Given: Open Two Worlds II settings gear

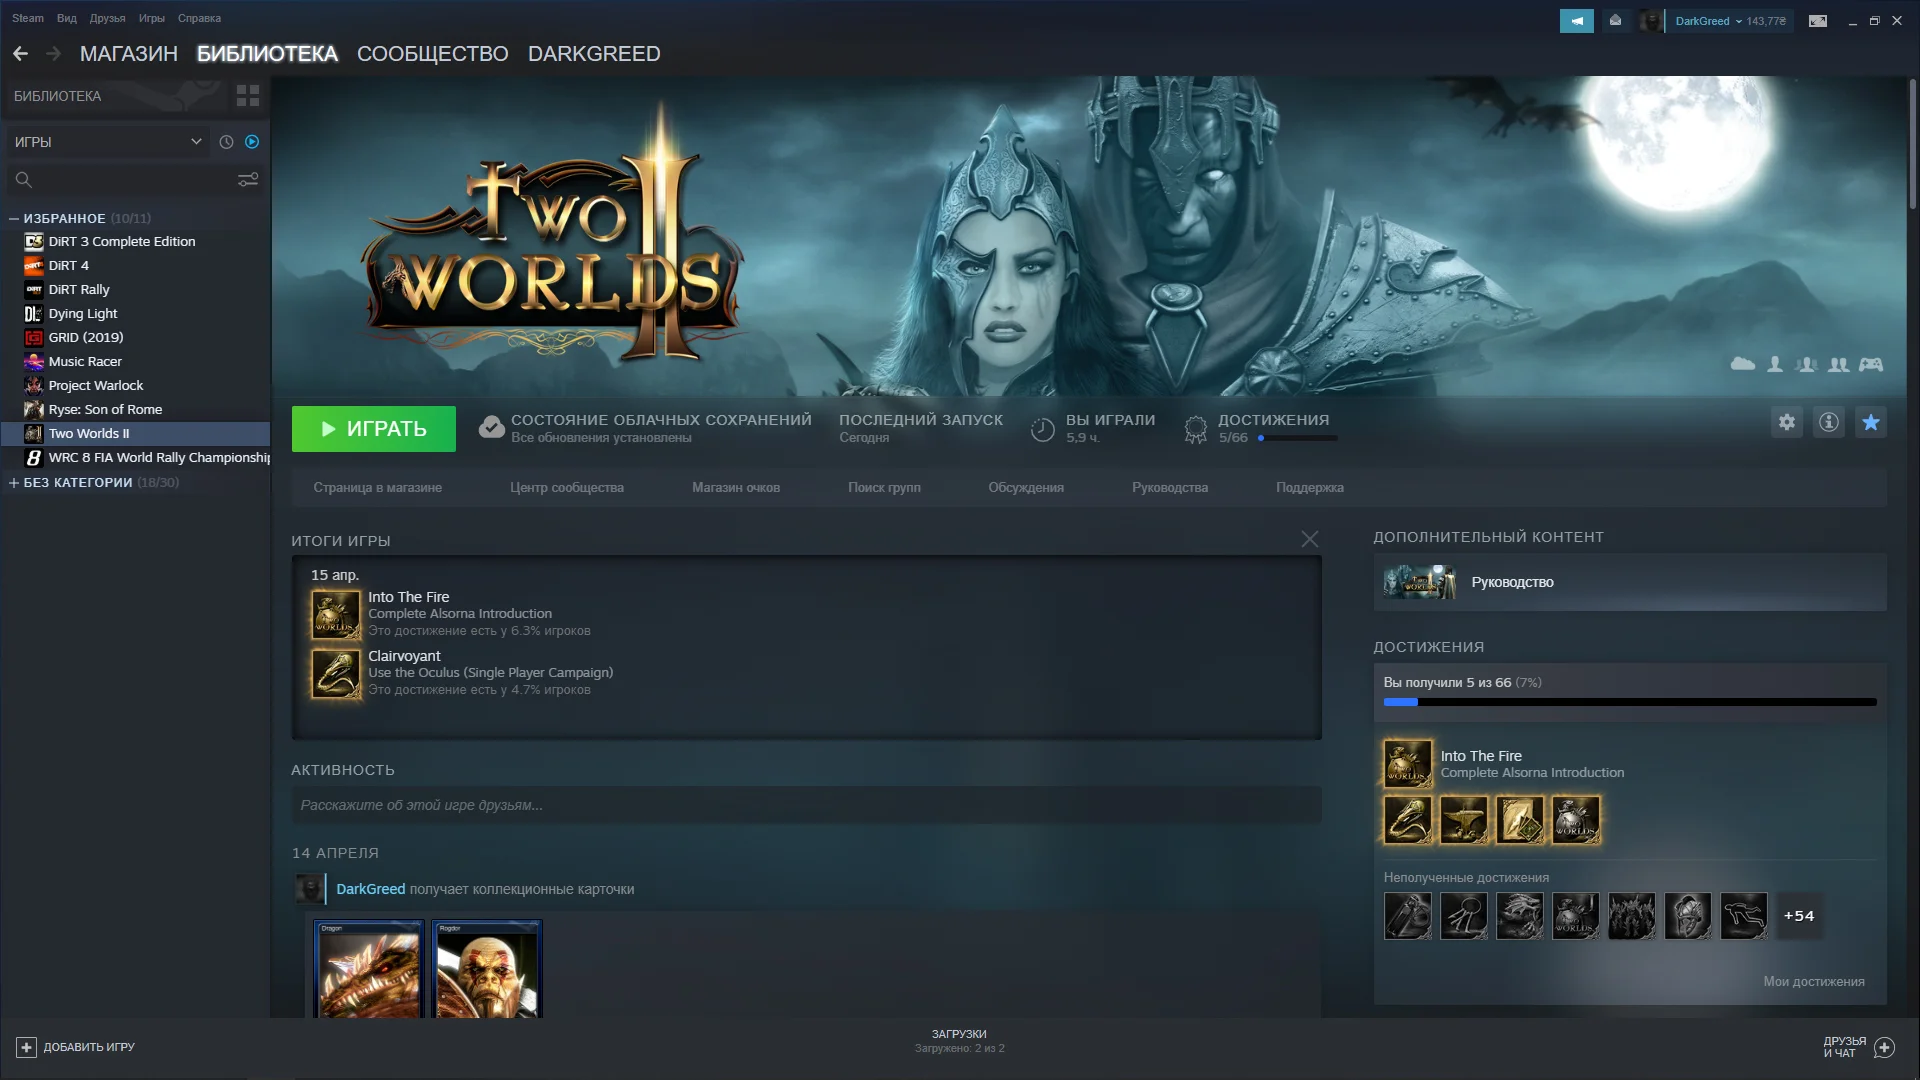Looking at the screenshot, I should pyautogui.click(x=1787, y=422).
